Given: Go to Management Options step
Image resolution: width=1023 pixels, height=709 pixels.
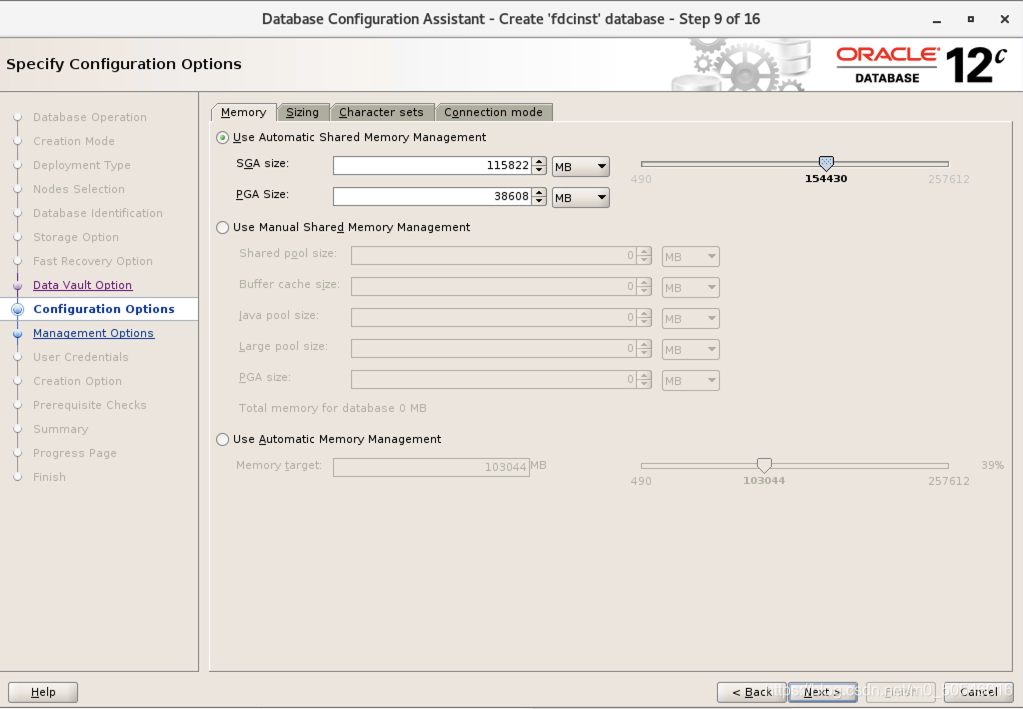Looking at the screenshot, I should (x=93, y=333).
